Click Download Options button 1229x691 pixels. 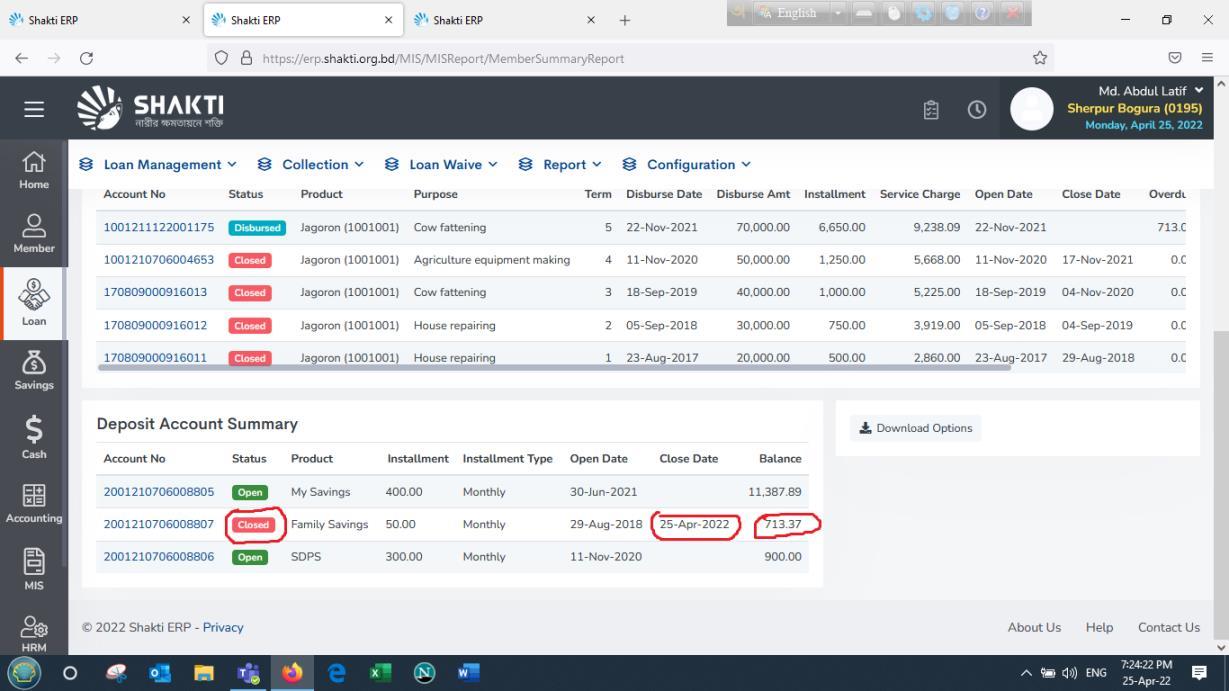click(915, 428)
